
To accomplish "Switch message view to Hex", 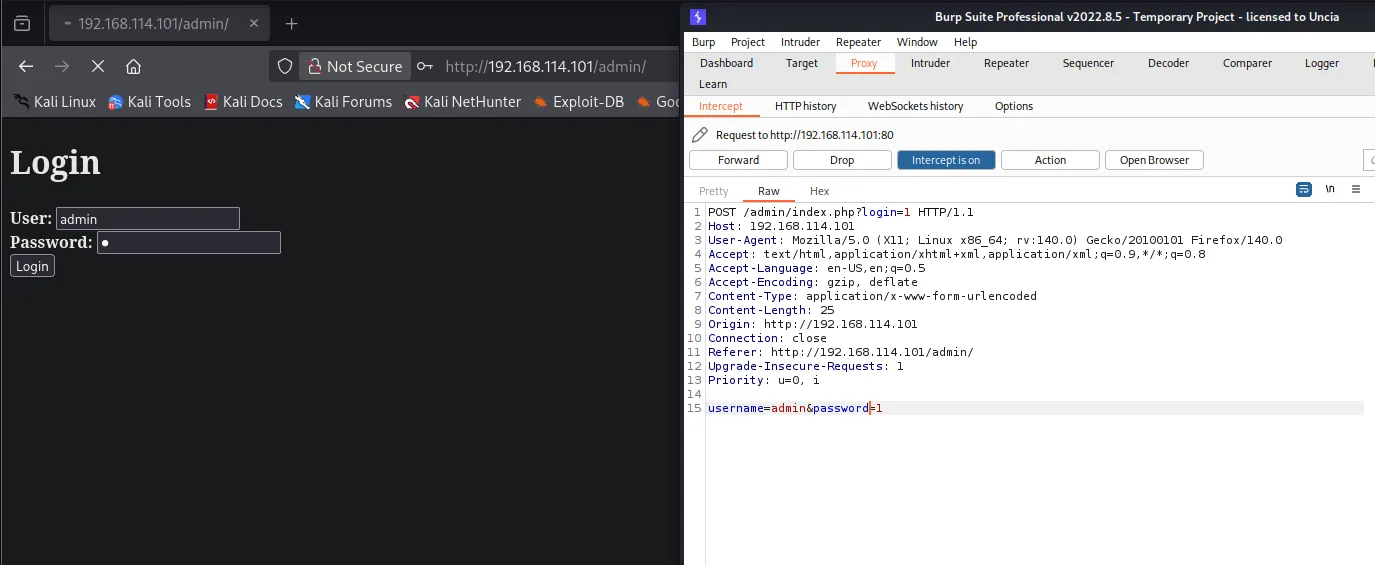I will tap(820, 191).
